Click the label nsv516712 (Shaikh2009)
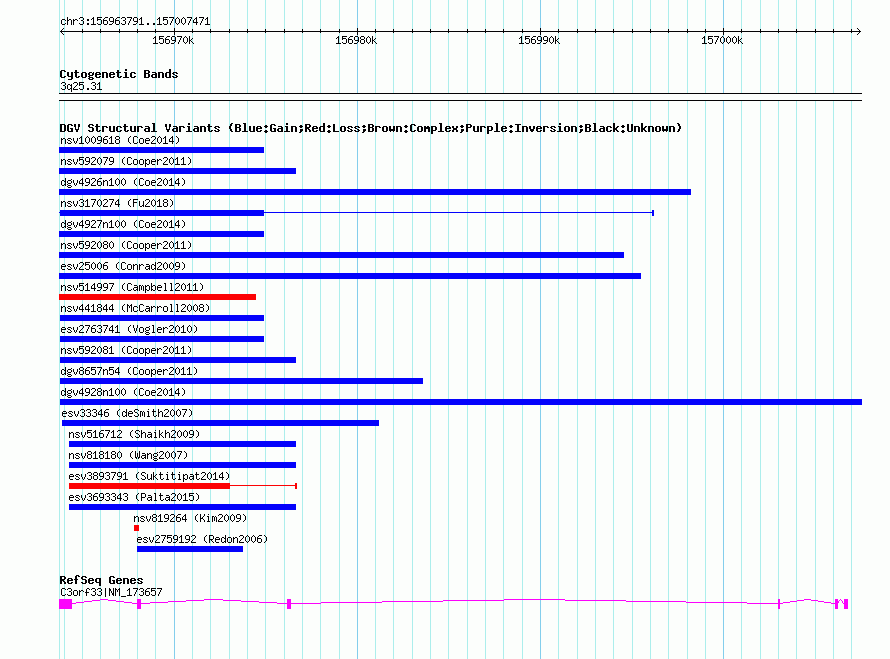The height and width of the screenshot is (659, 890). pos(134,434)
